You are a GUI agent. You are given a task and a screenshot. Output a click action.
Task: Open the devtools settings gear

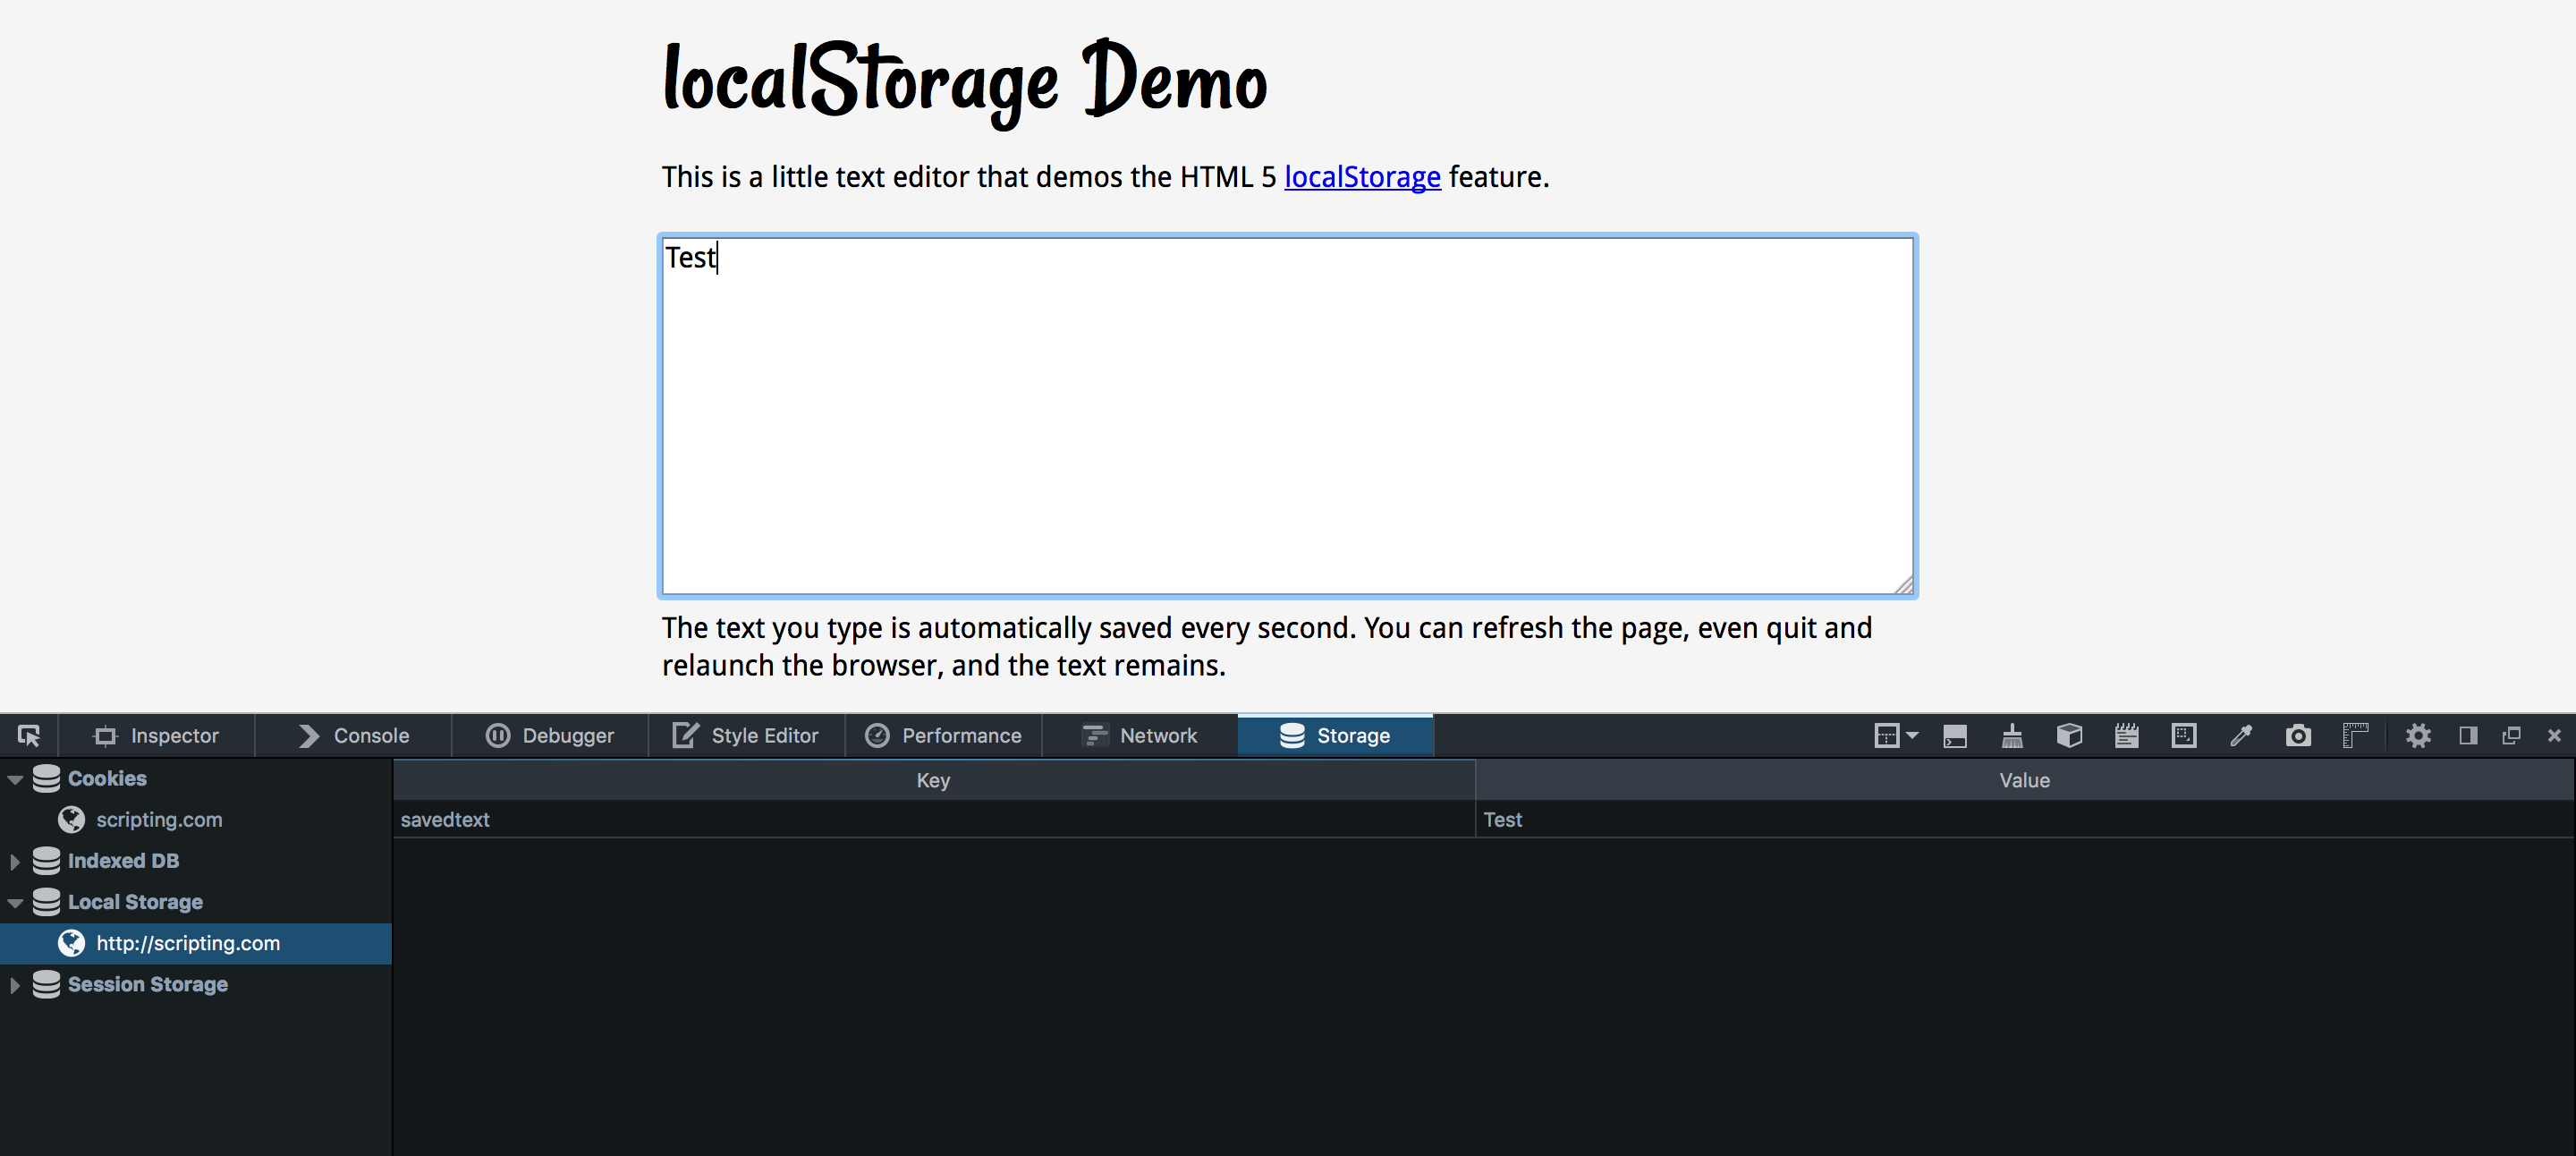pyautogui.click(x=2418, y=736)
